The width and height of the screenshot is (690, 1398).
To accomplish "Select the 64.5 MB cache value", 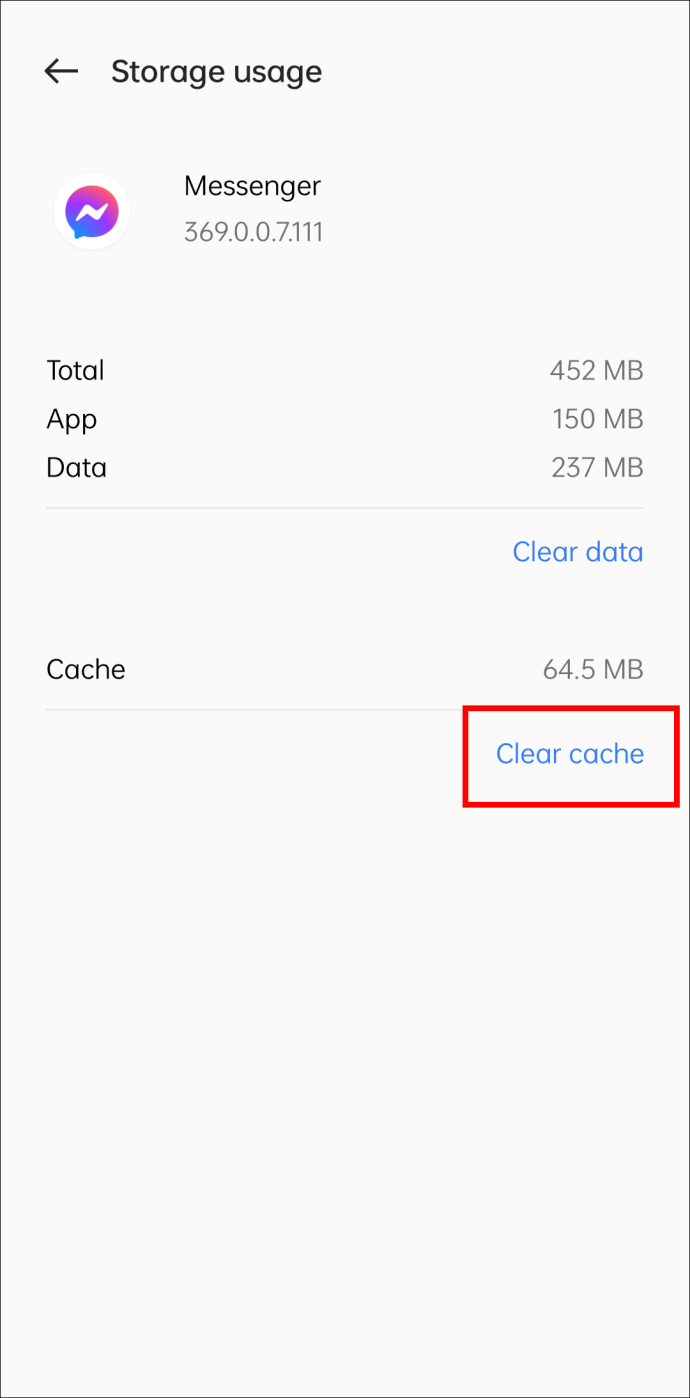I will [x=593, y=669].
